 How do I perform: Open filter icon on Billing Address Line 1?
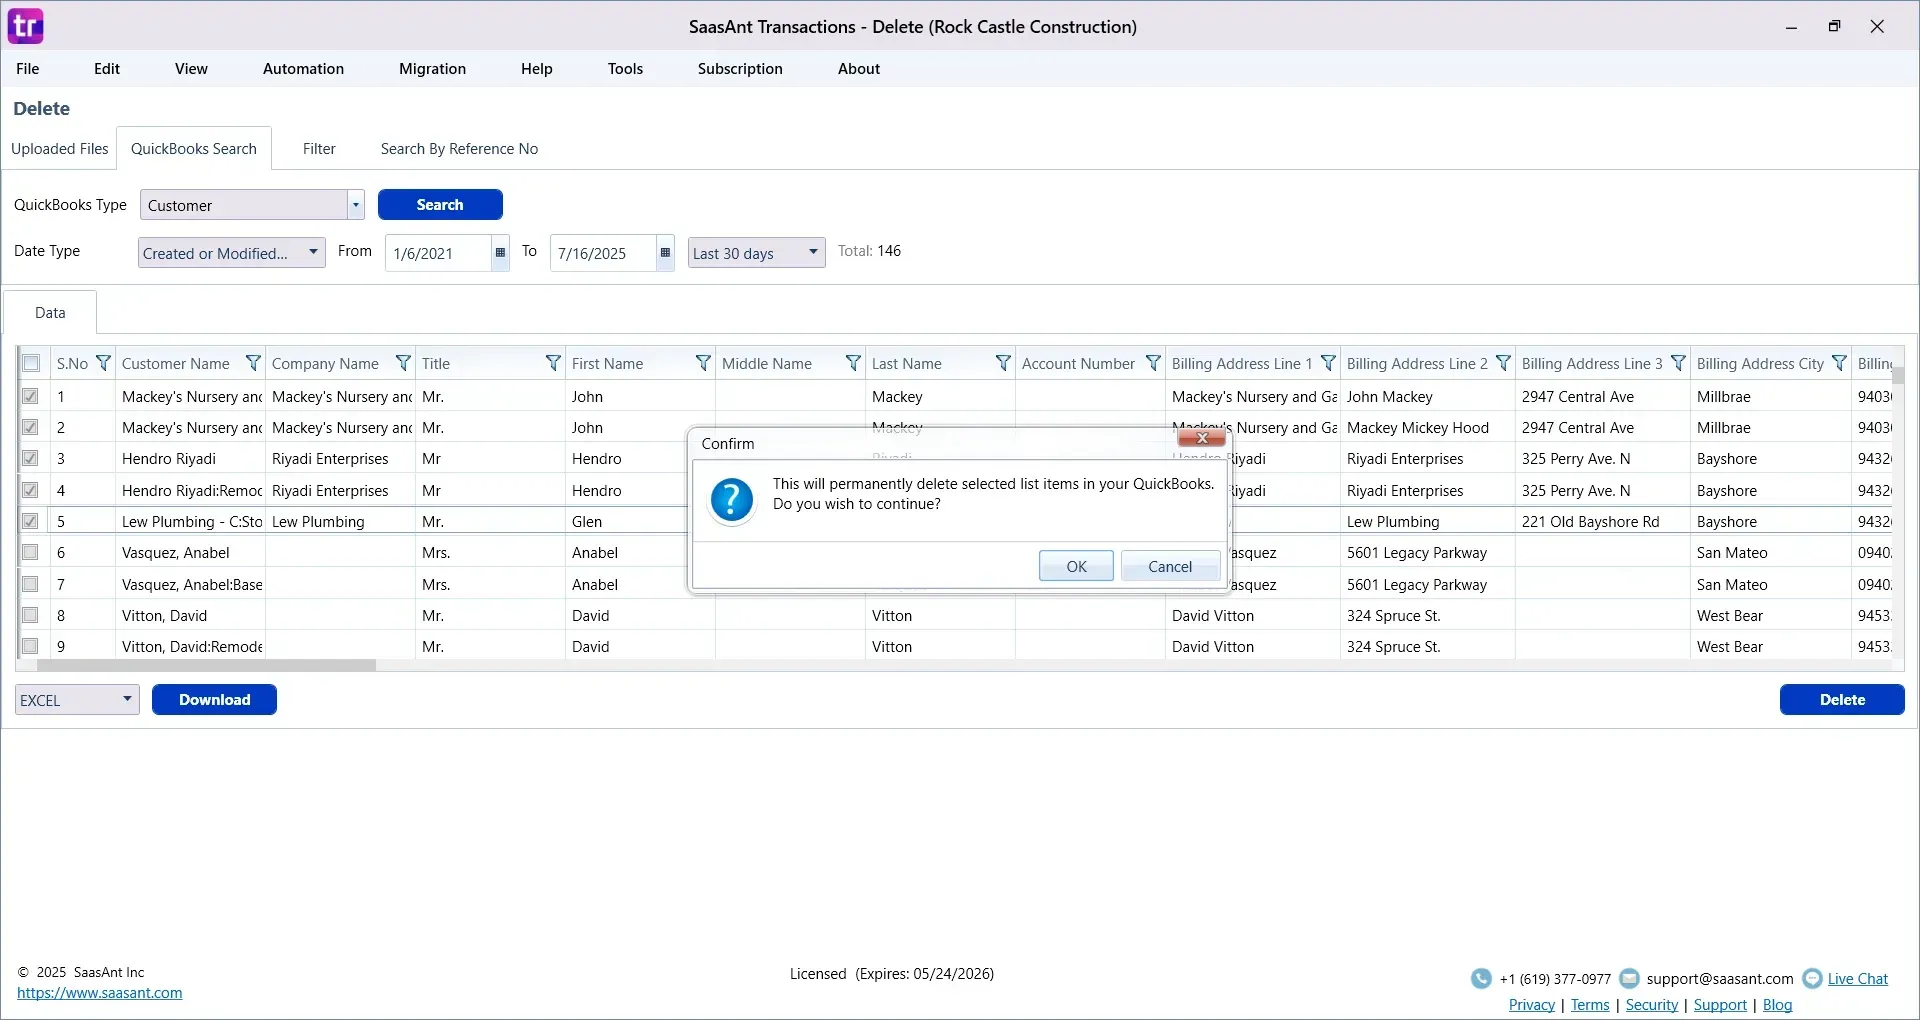coord(1328,363)
